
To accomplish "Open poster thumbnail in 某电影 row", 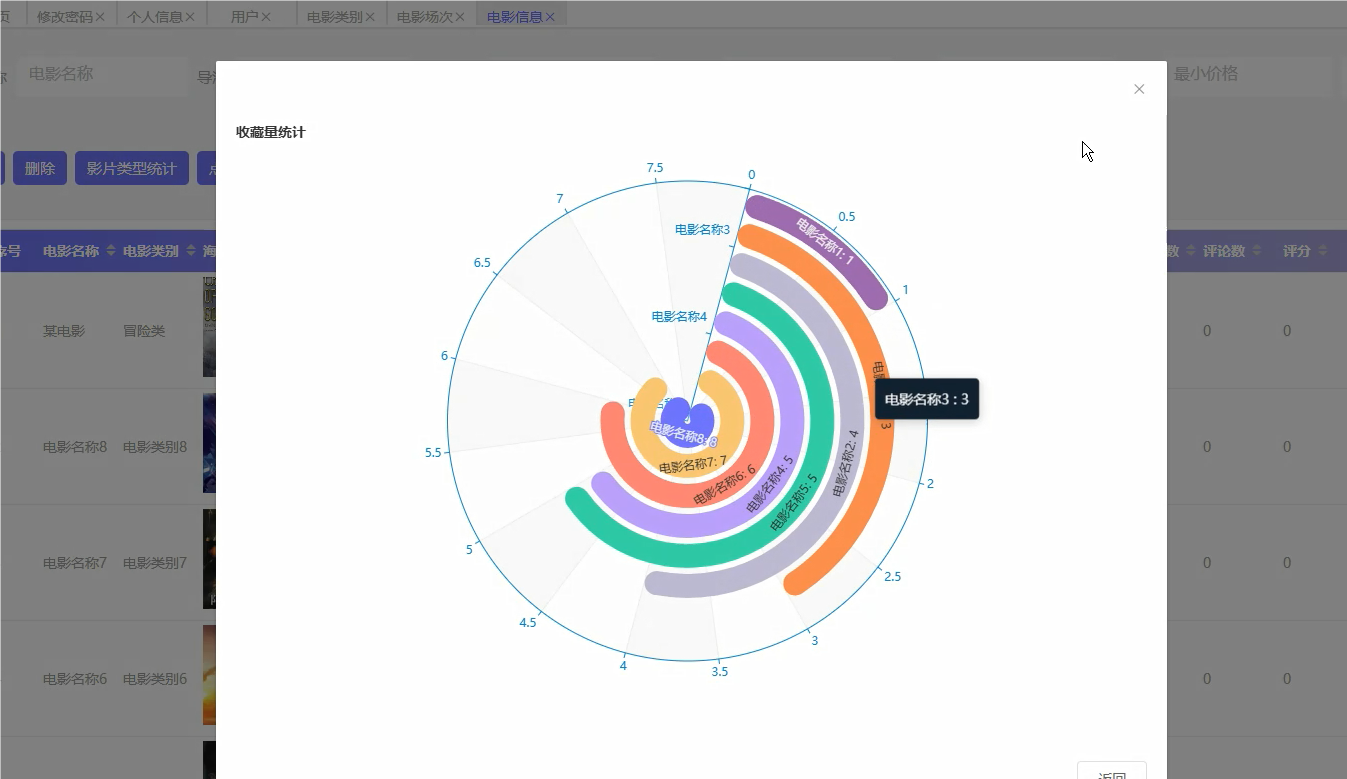I will tap(209, 327).
